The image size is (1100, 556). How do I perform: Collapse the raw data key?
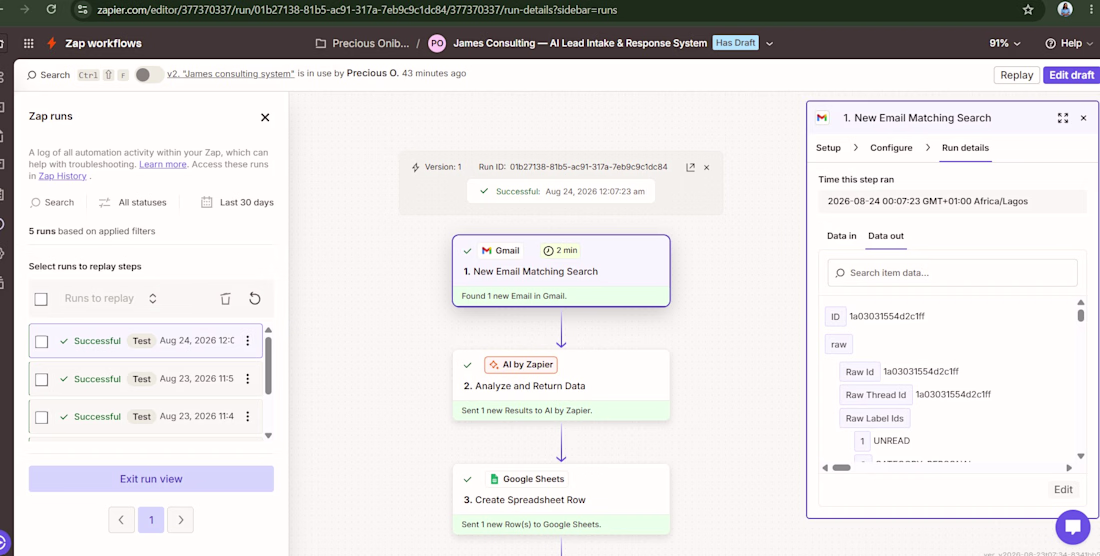pos(839,344)
